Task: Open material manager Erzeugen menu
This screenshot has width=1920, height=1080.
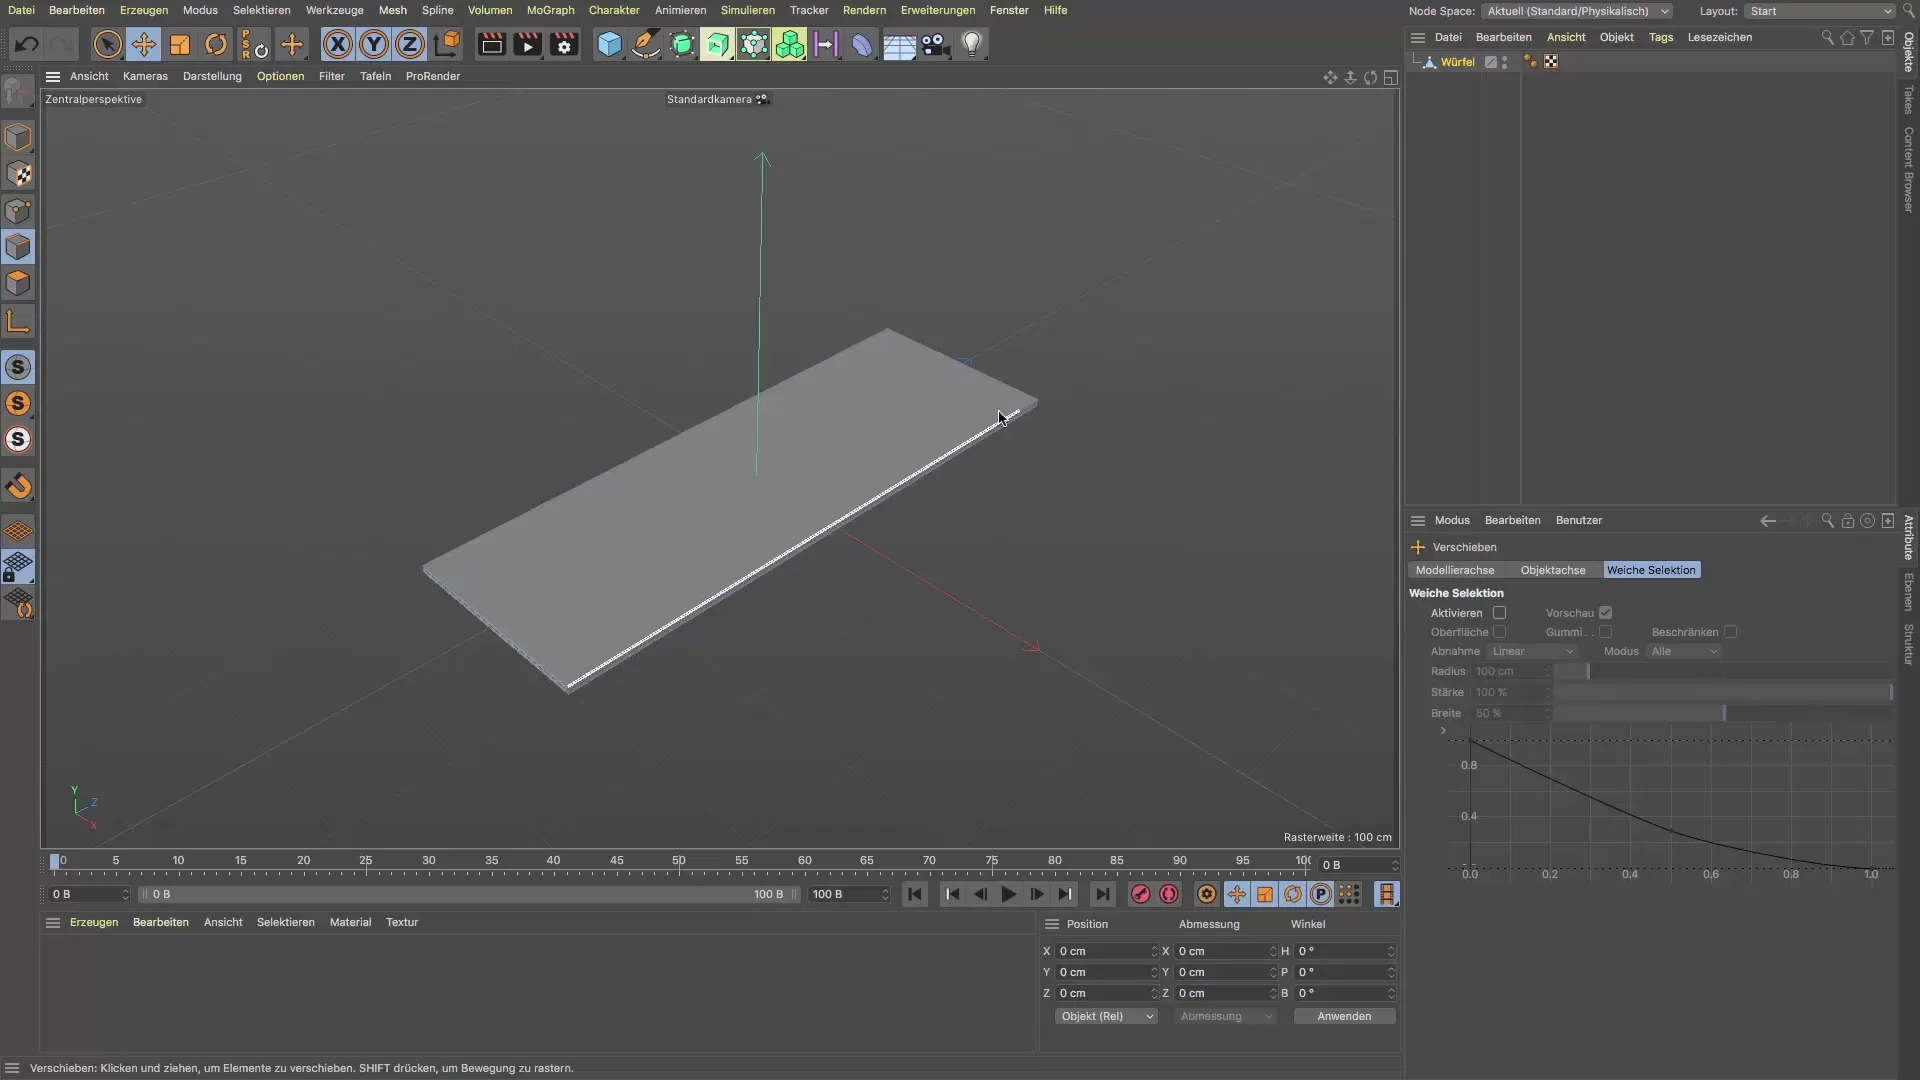Action: [x=94, y=922]
